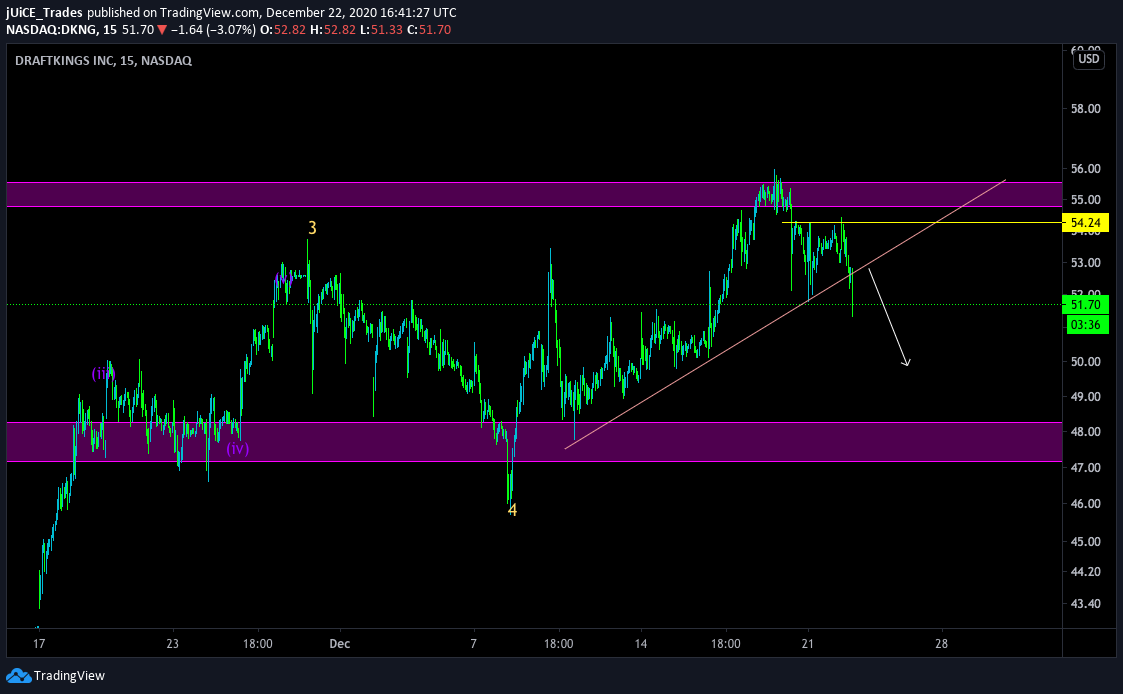The image size is (1123, 694).
Task: Click the 17 date label on time axis
Action: [x=39, y=644]
